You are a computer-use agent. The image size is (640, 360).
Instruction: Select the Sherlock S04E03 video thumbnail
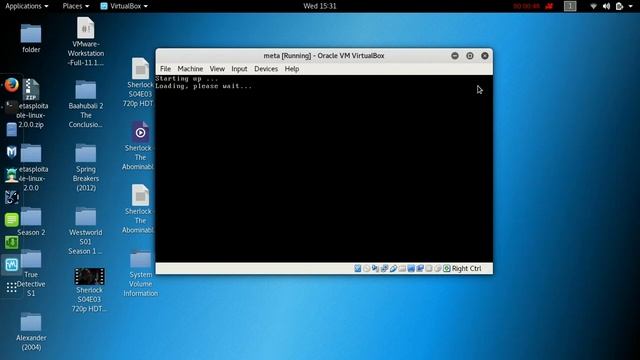click(89, 290)
